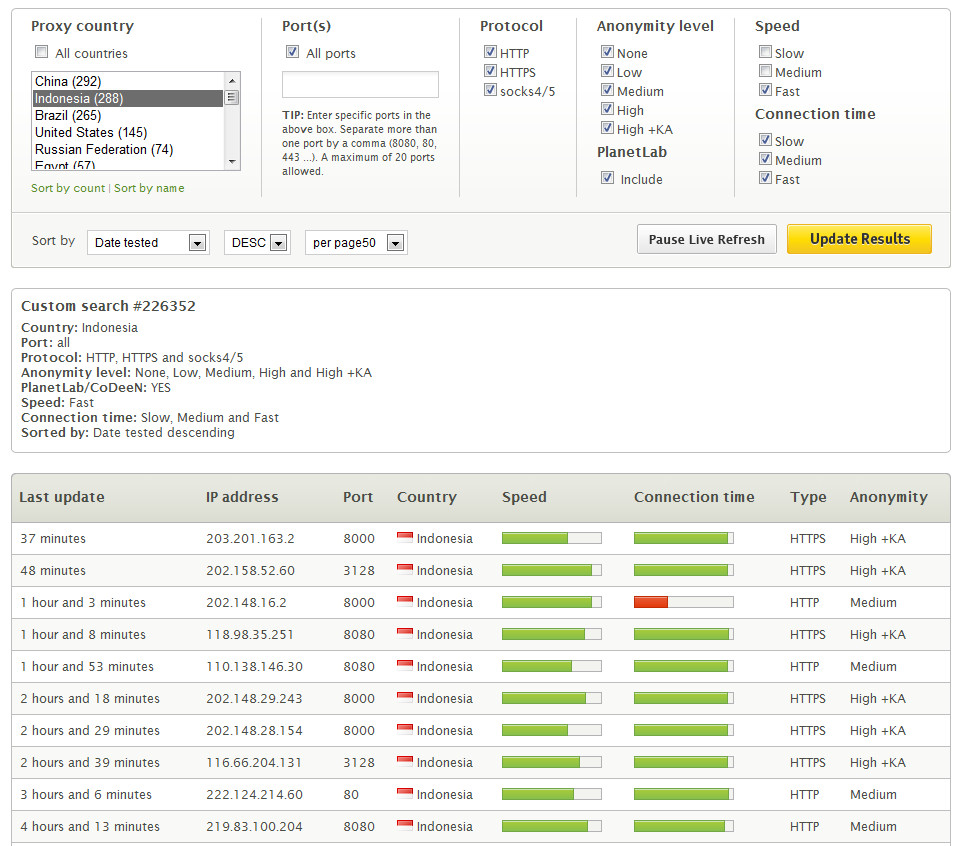Click Indonesia flag icon for 203.201.163.2

tap(405, 537)
